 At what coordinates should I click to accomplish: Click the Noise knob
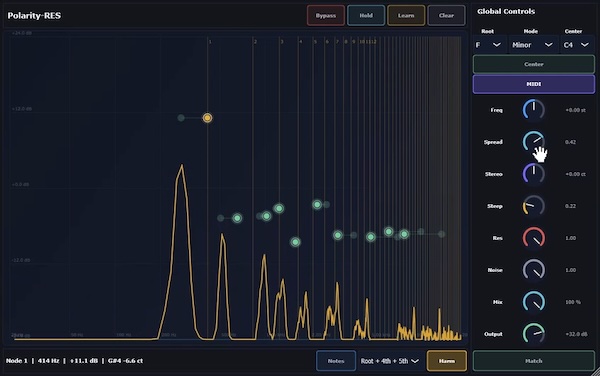tap(534, 270)
